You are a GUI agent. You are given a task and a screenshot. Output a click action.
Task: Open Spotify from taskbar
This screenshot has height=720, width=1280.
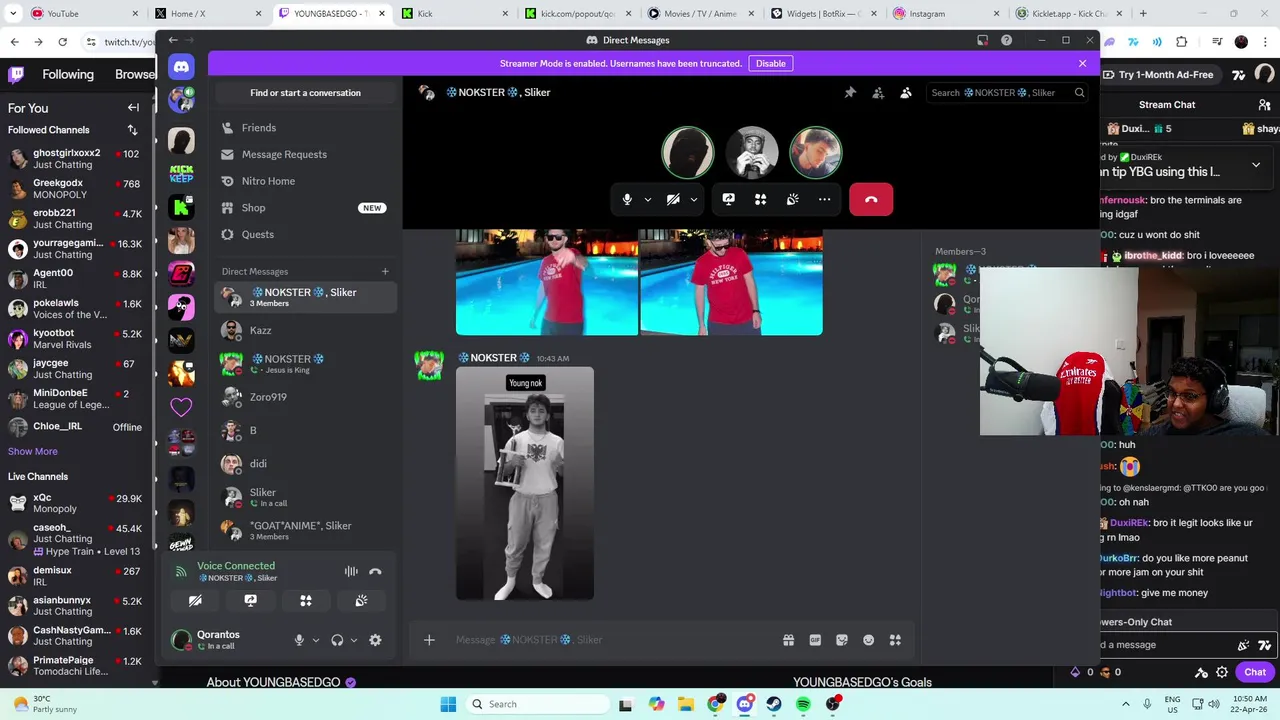(x=803, y=704)
